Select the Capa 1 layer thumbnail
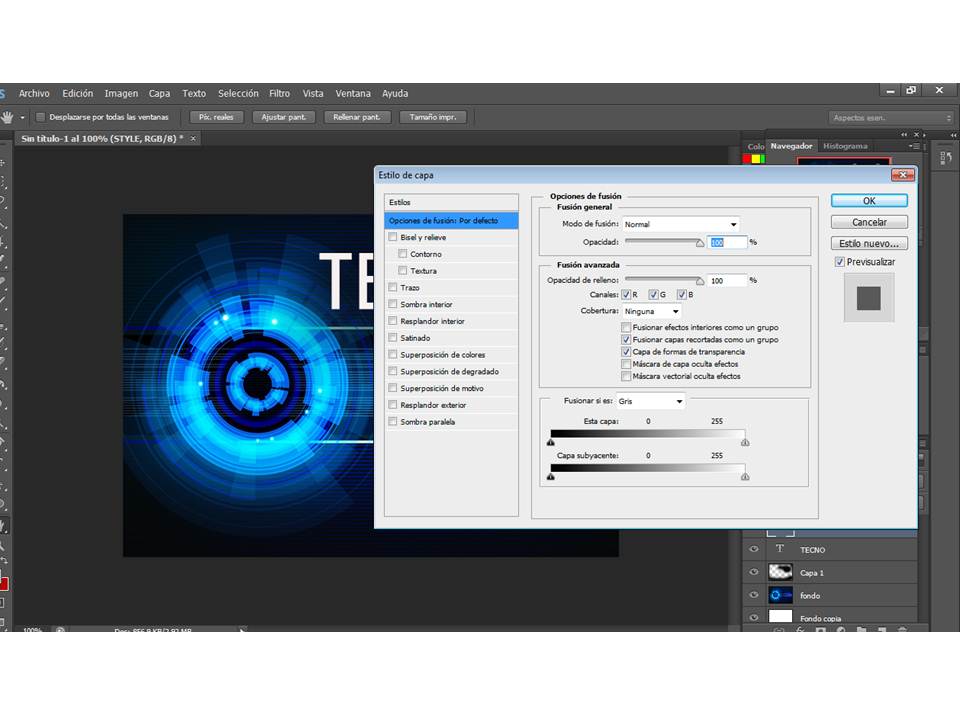Image resolution: width=960 pixels, height=720 pixels. point(780,572)
